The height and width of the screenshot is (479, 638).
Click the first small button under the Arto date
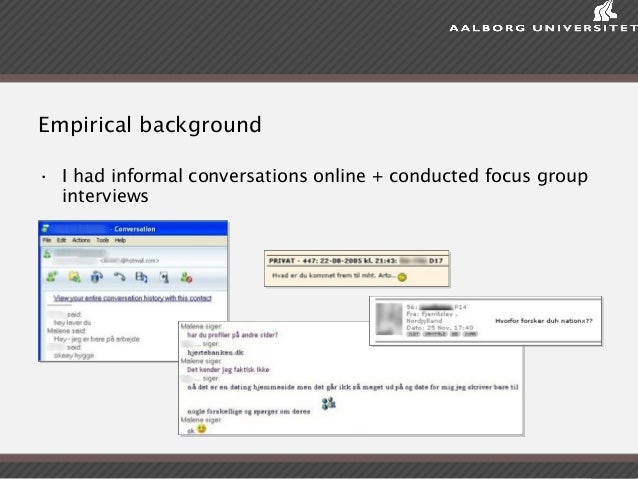(413, 334)
